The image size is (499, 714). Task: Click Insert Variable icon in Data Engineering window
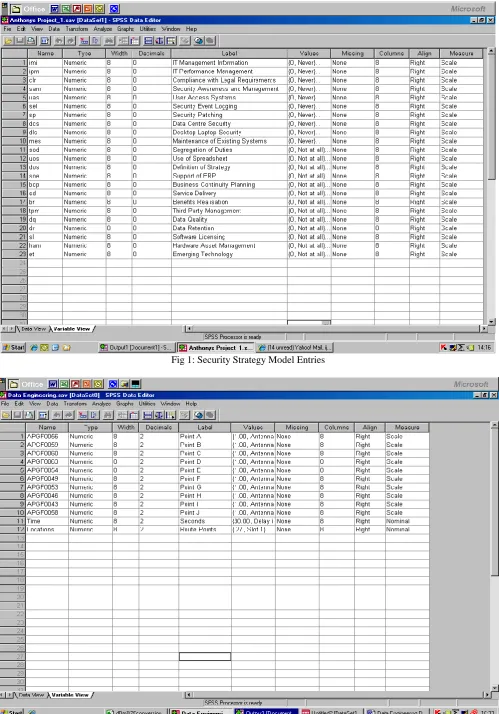coord(133,415)
